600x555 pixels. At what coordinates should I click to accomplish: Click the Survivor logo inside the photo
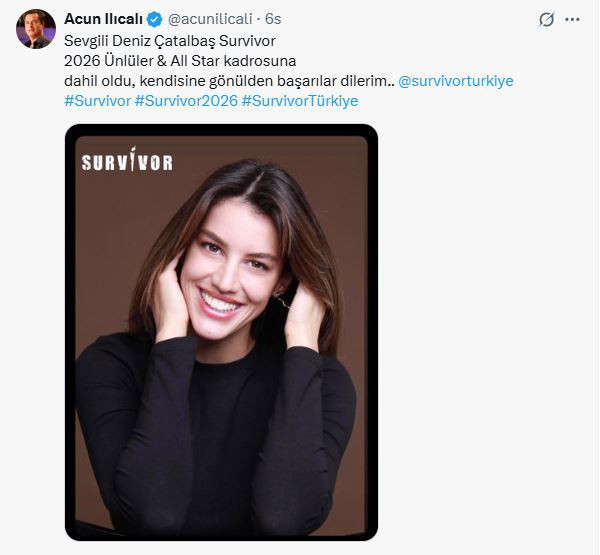(x=127, y=162)
